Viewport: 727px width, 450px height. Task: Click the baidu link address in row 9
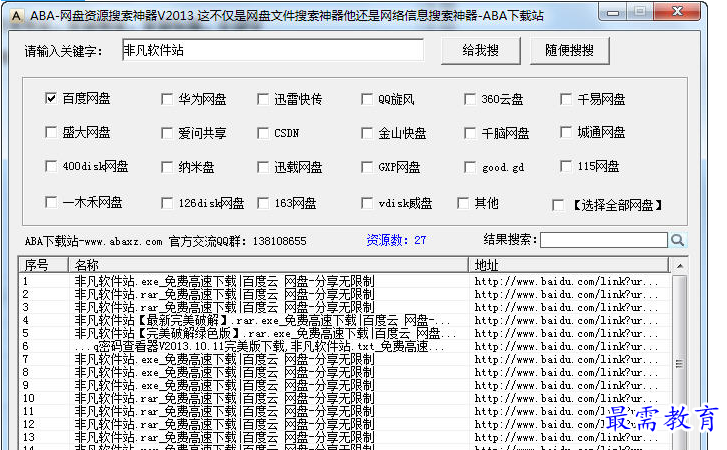click(x=566, y=385)
